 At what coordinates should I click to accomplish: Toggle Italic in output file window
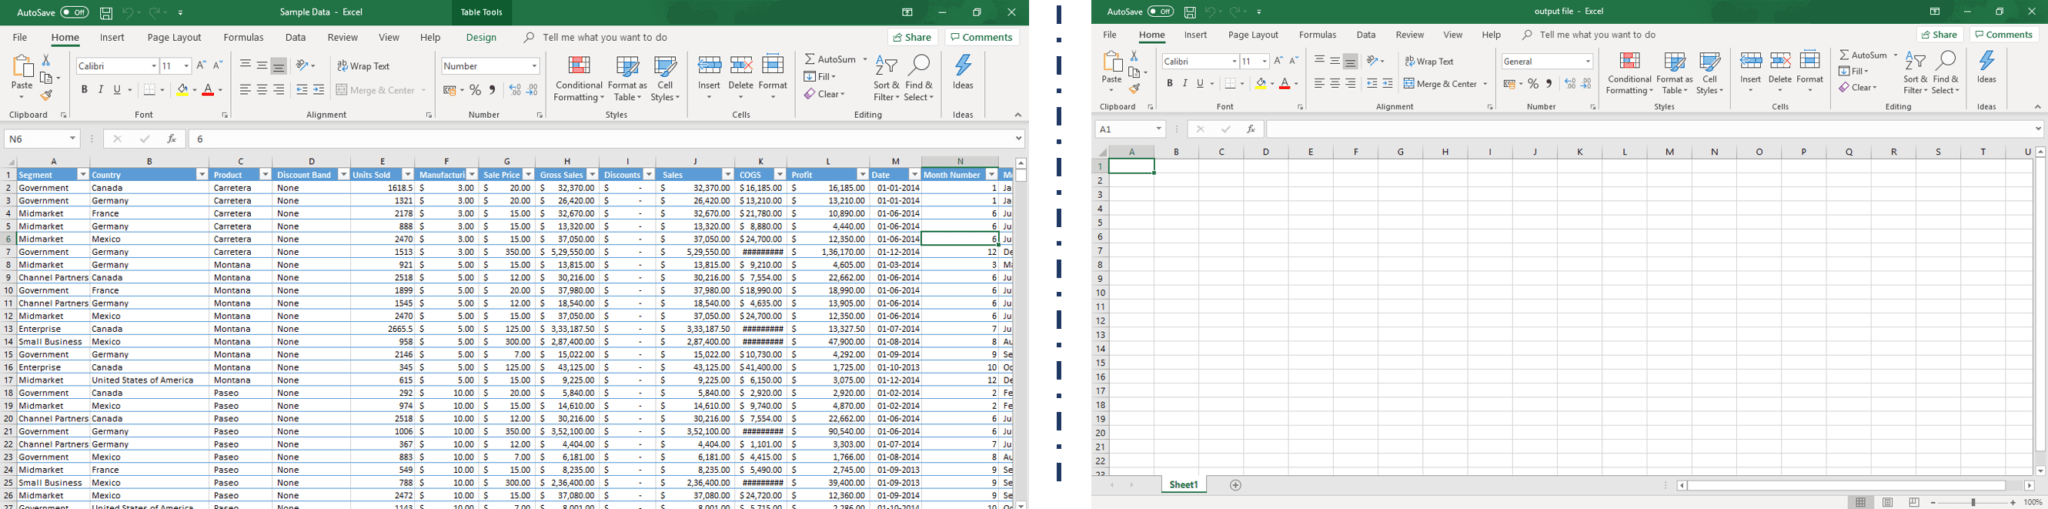click(1185, 84)
